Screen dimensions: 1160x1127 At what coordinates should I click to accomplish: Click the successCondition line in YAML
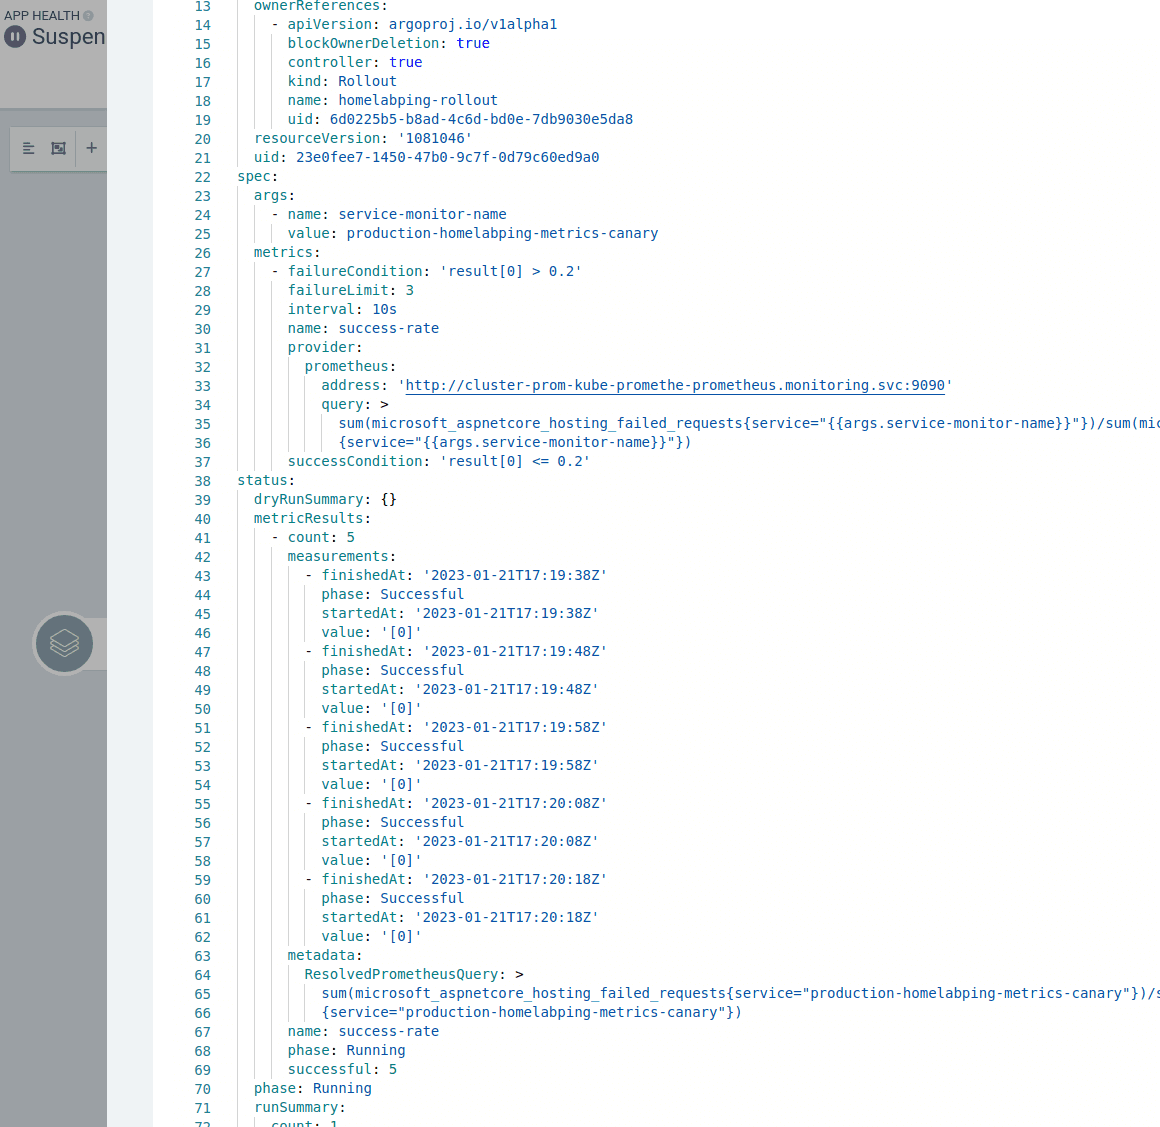[x=438, y=461]
